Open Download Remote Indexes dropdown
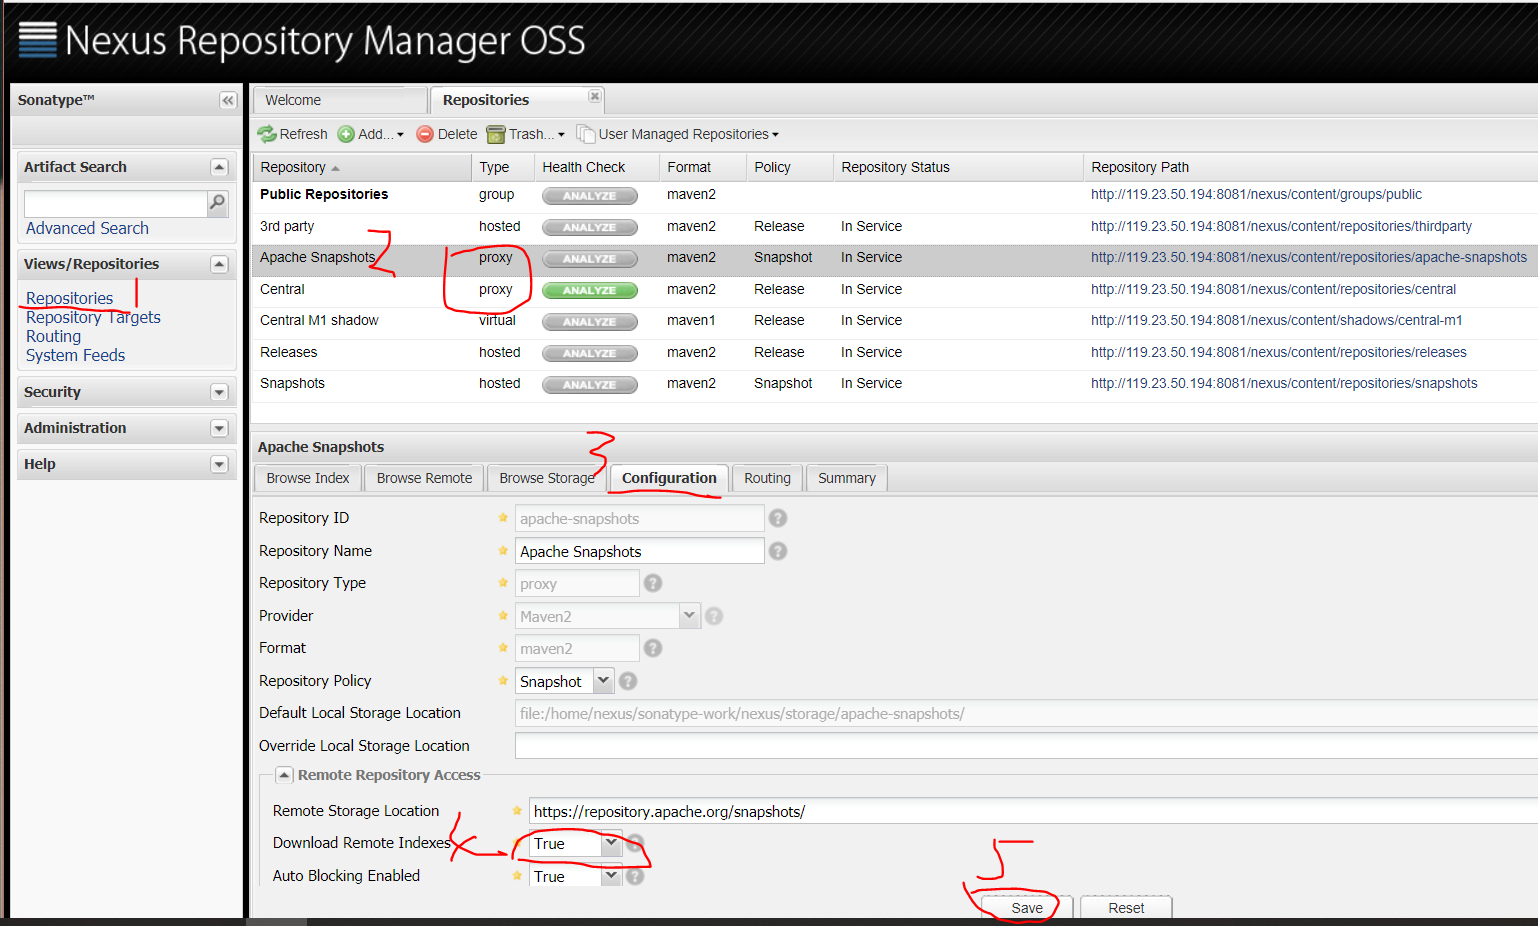Viewport: 1538px width, 926px height. tap(611, 843)
